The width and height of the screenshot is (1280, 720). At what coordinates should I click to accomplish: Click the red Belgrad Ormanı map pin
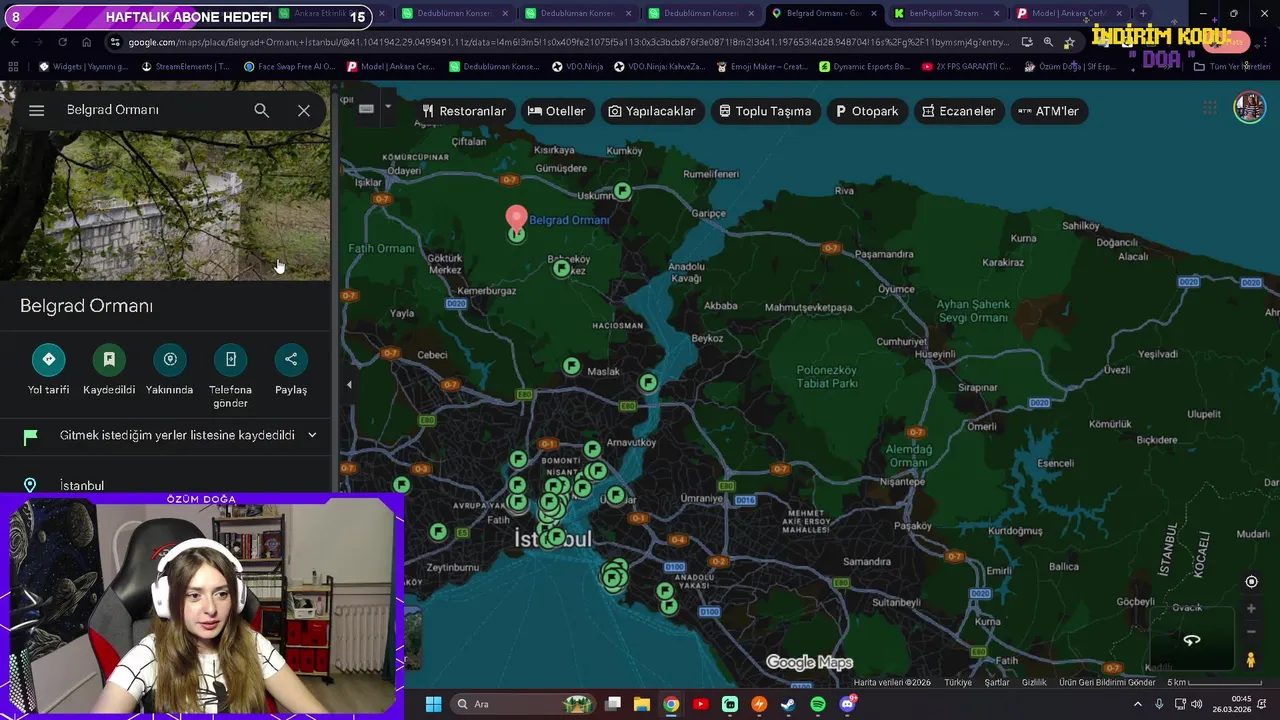516,217
